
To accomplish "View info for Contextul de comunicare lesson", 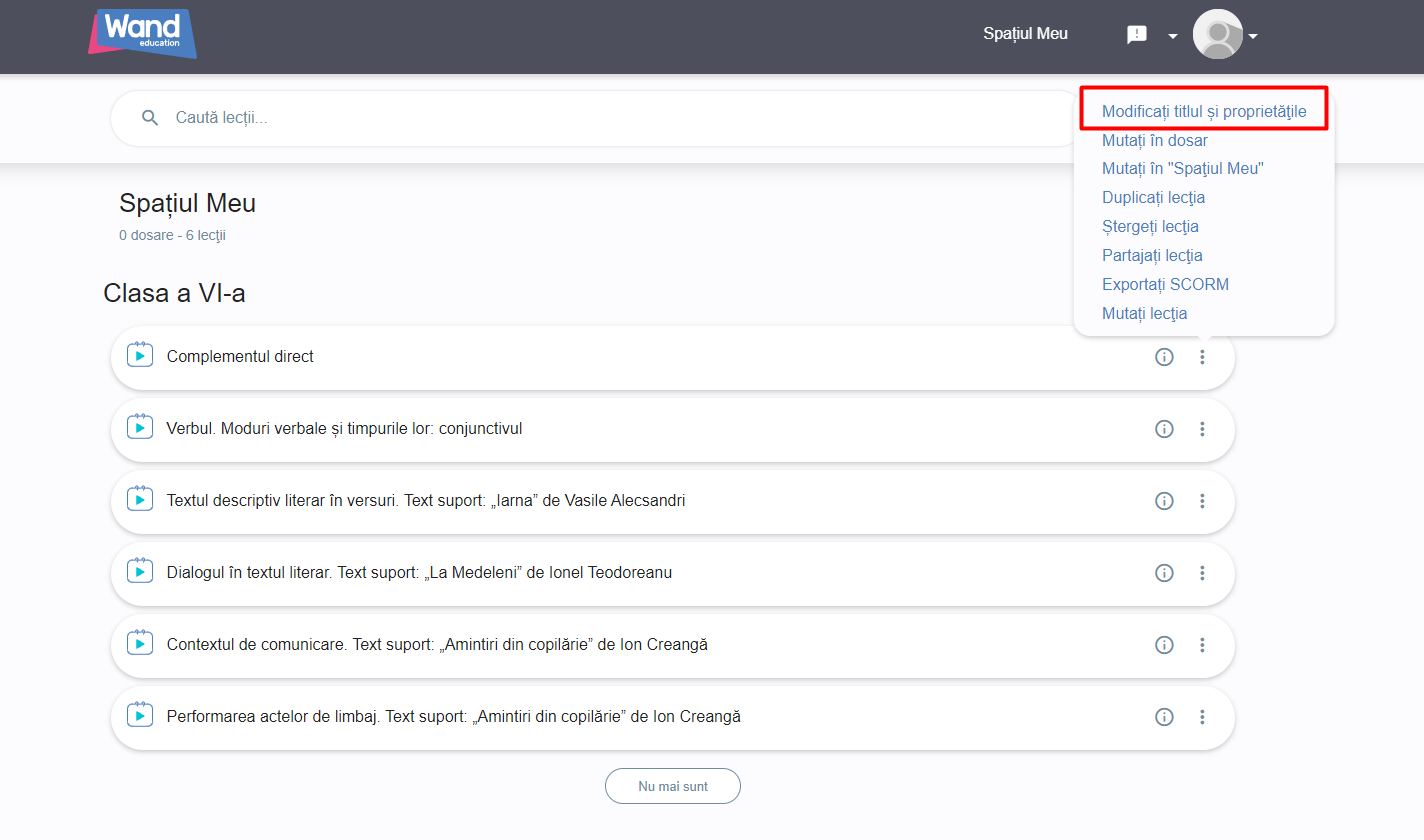I will 1164,645.
